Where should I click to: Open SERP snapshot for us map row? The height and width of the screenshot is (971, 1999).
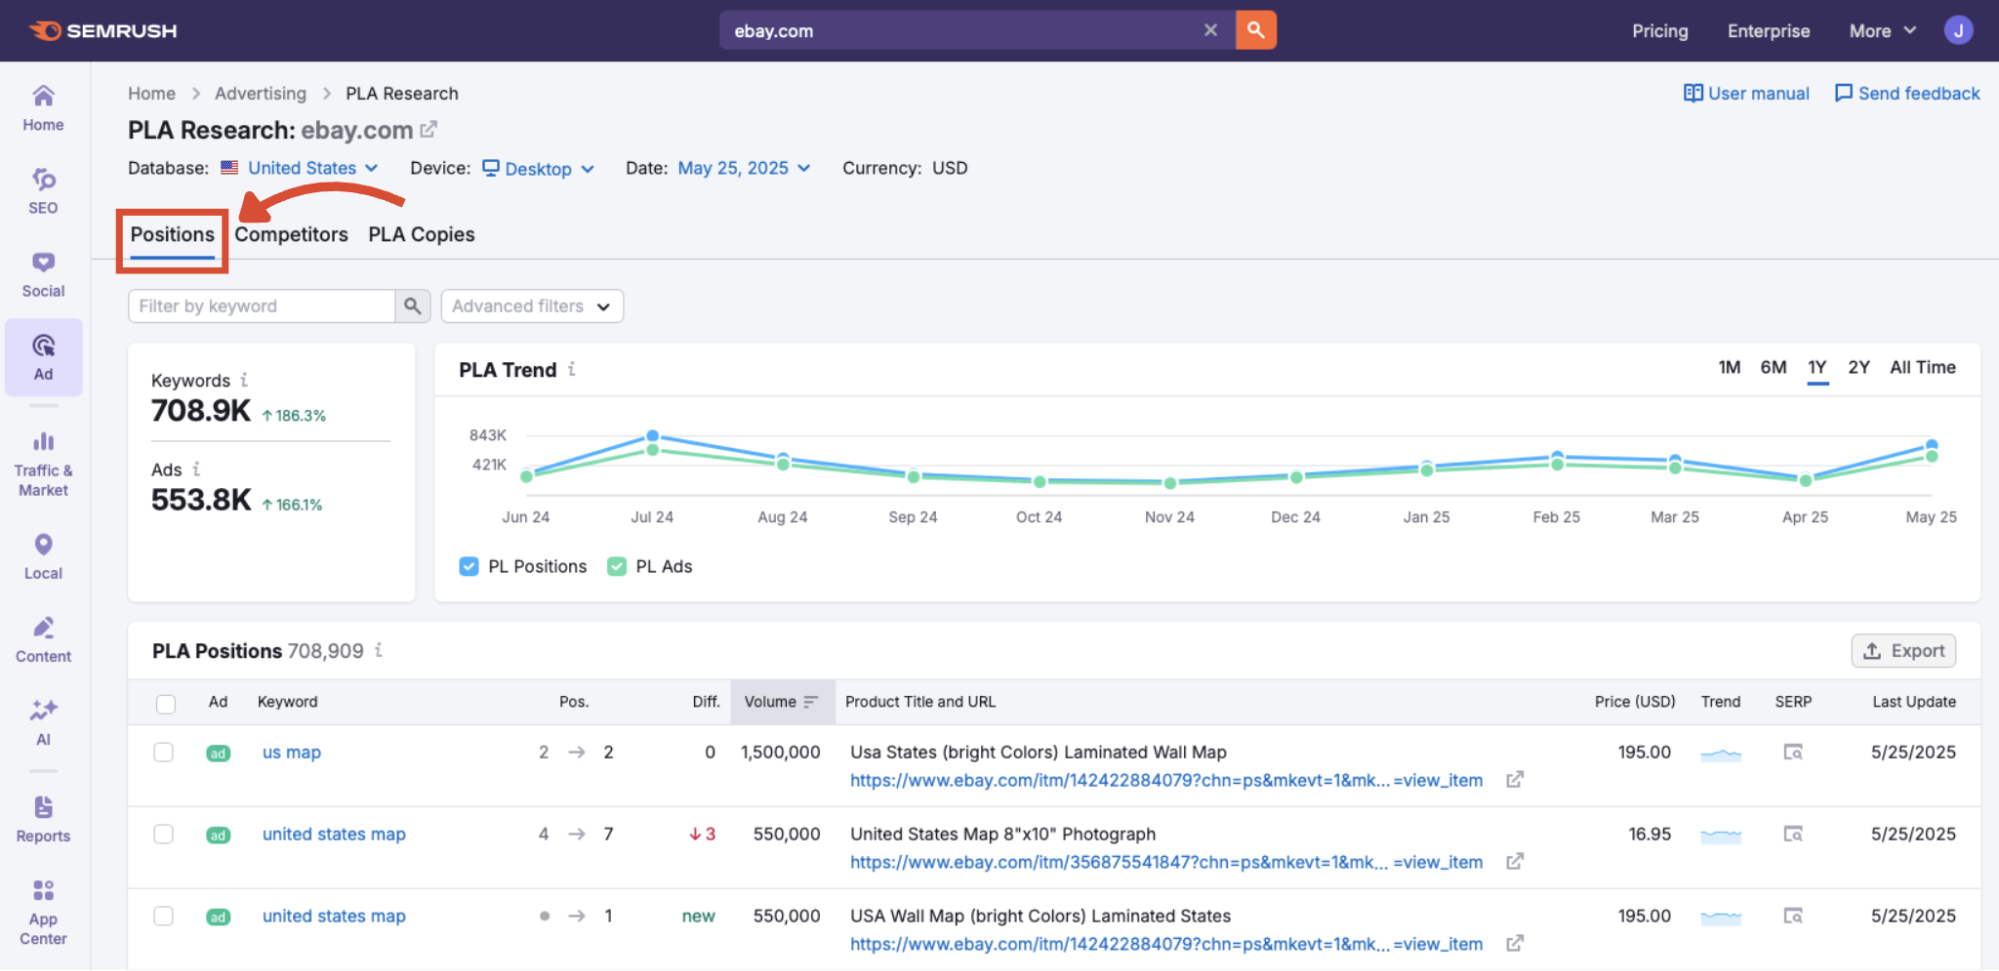pyautogui.click(x=1792, y=752)
